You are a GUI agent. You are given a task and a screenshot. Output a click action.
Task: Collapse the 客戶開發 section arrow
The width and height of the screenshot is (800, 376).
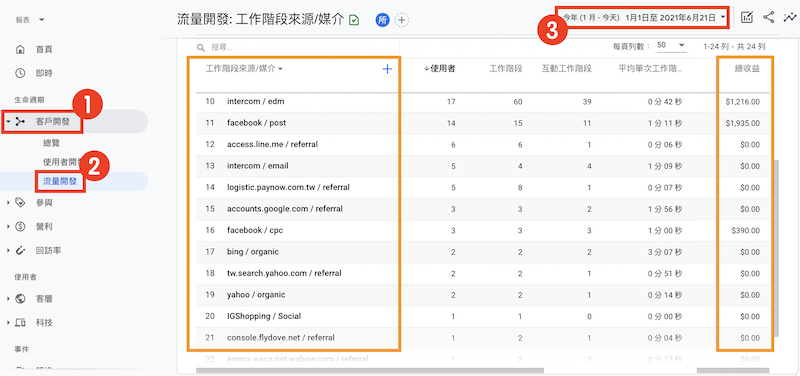coord(8,121)
